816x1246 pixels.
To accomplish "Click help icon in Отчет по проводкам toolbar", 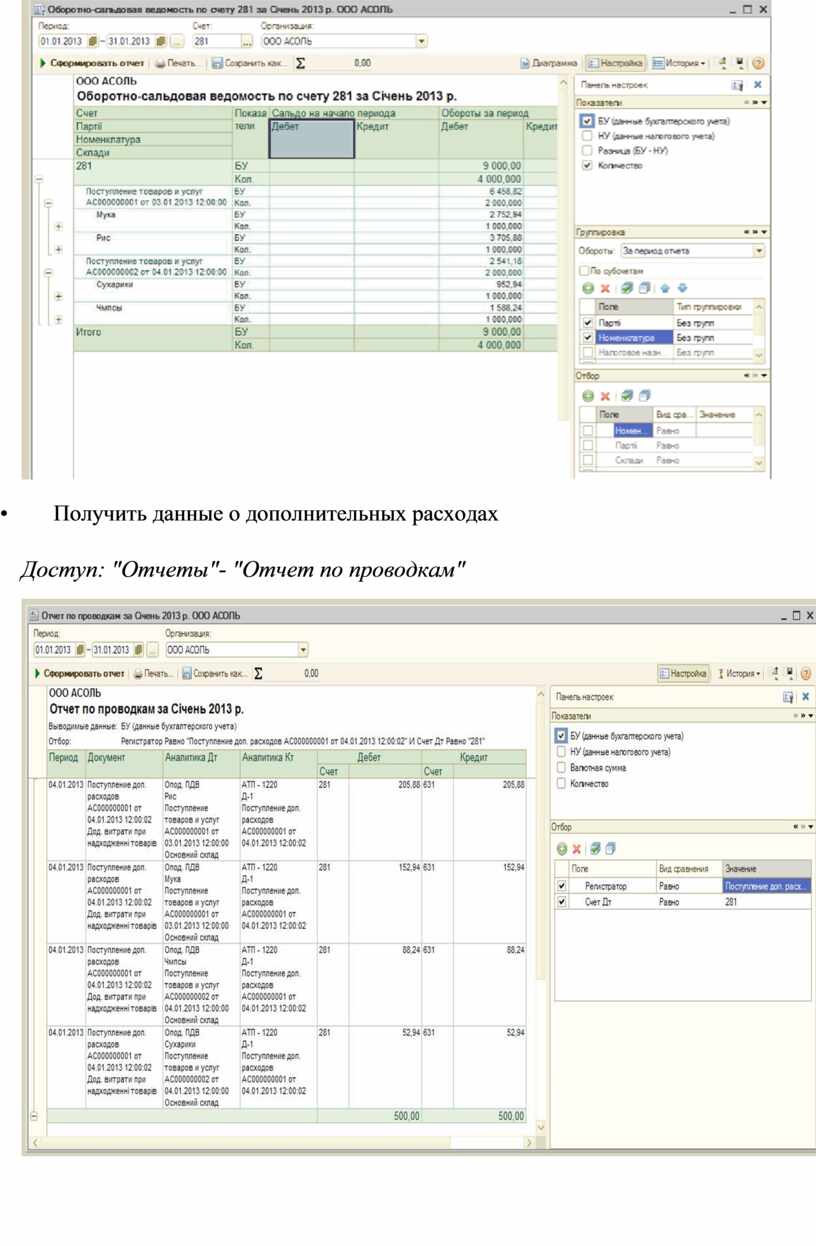I will click(x=806, y=673).
